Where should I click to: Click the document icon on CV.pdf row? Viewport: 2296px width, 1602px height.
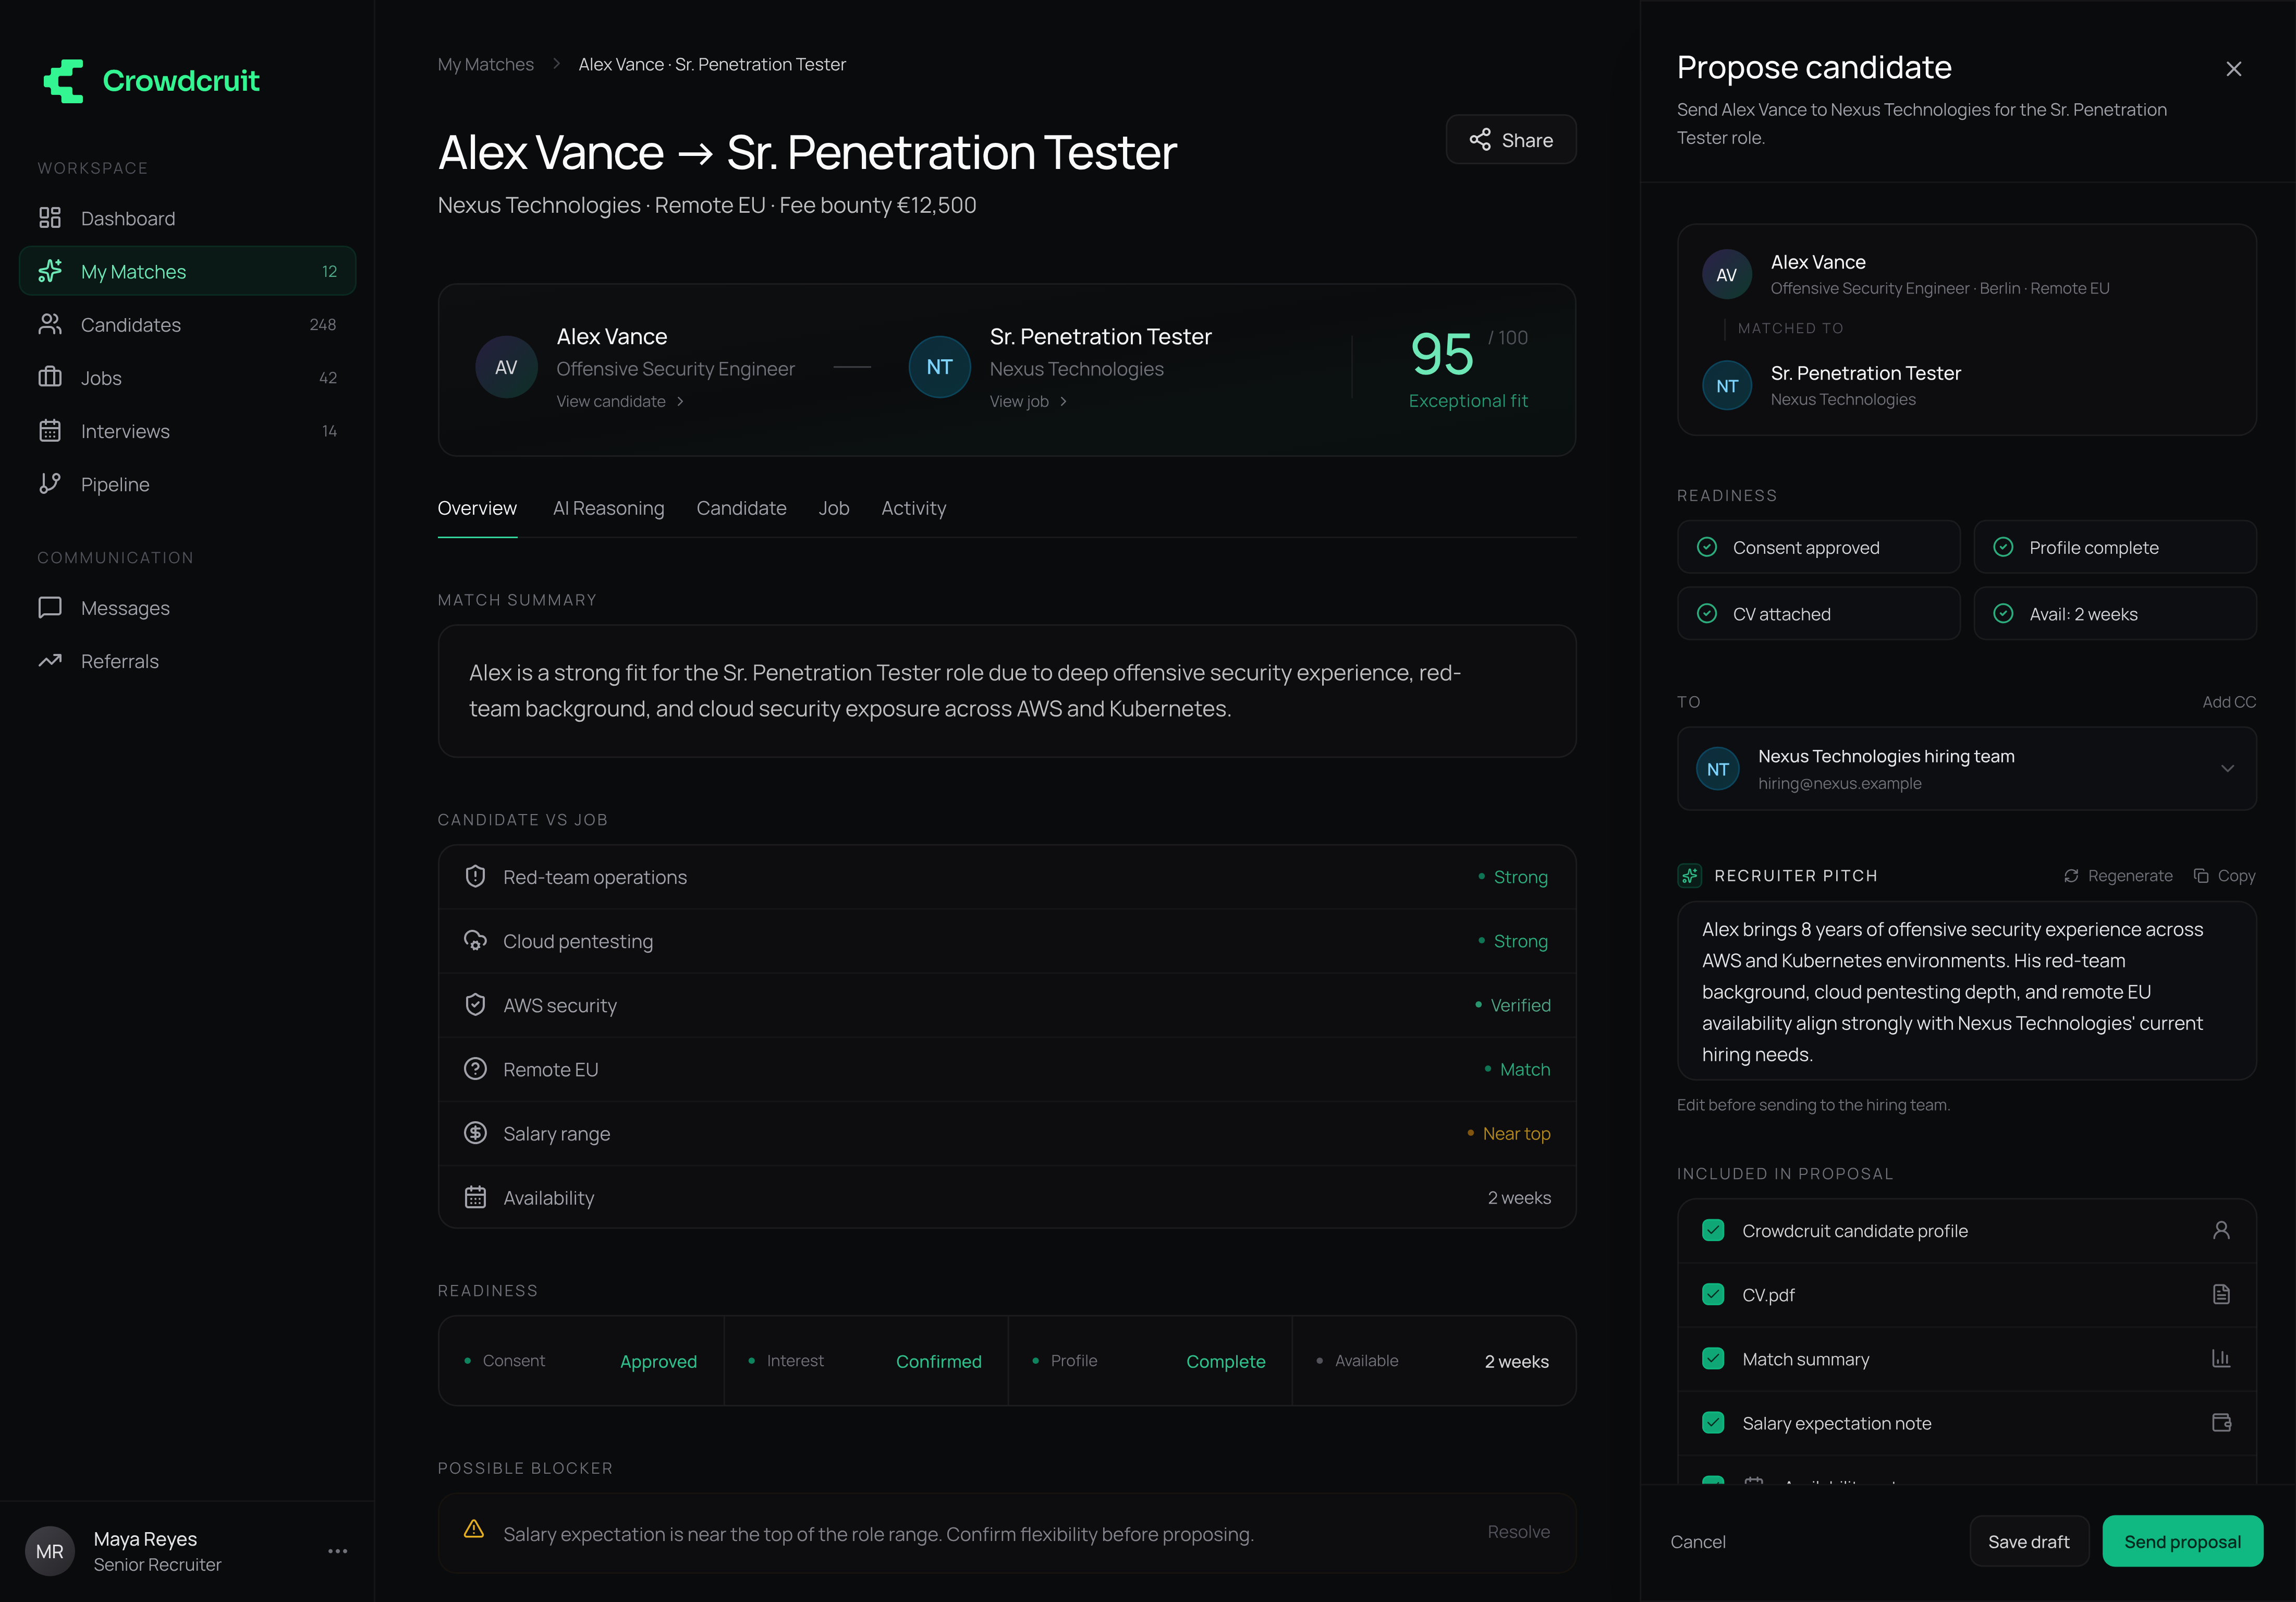tap(2221, 1294)
